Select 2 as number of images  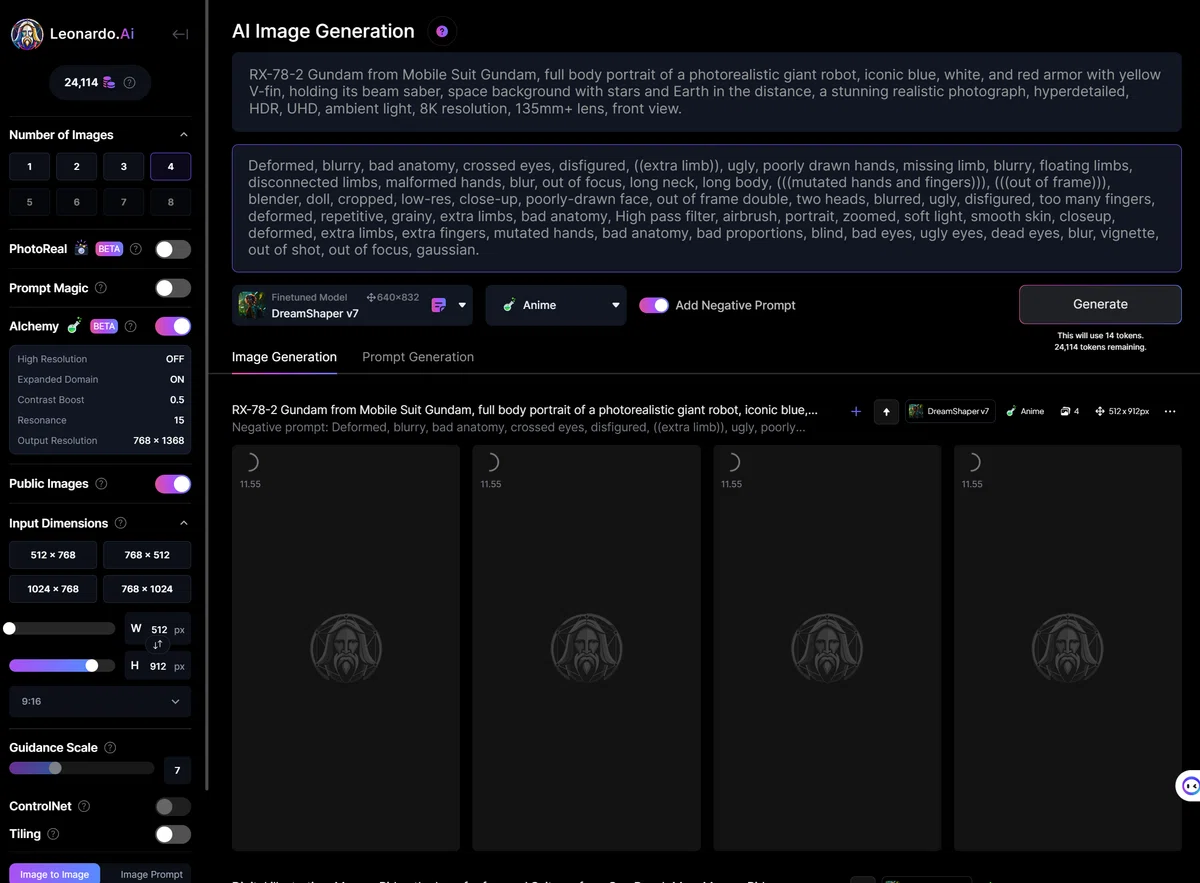coord(76,166)
